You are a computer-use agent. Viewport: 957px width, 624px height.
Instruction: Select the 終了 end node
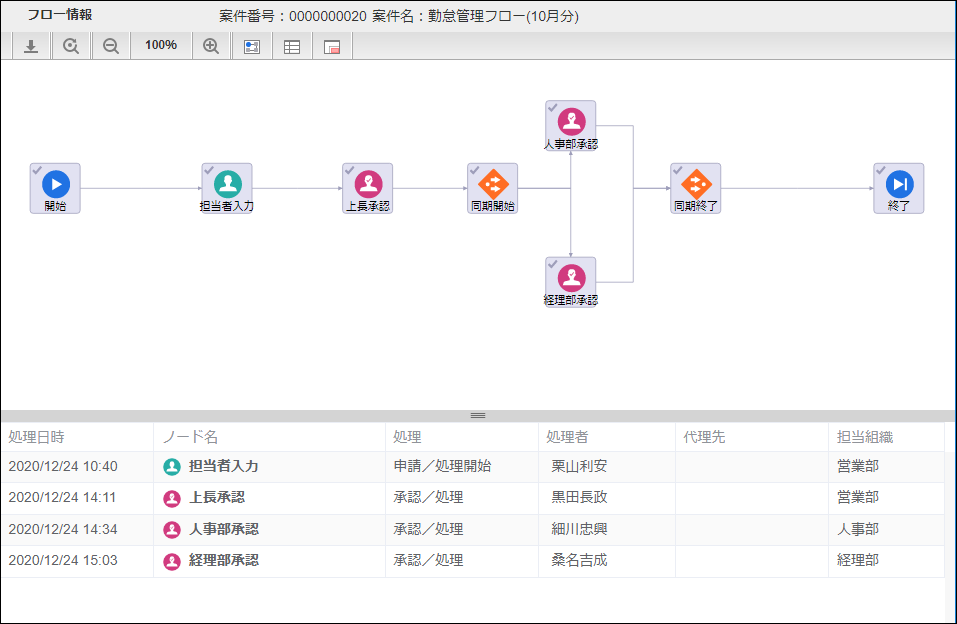pos(898,188)
